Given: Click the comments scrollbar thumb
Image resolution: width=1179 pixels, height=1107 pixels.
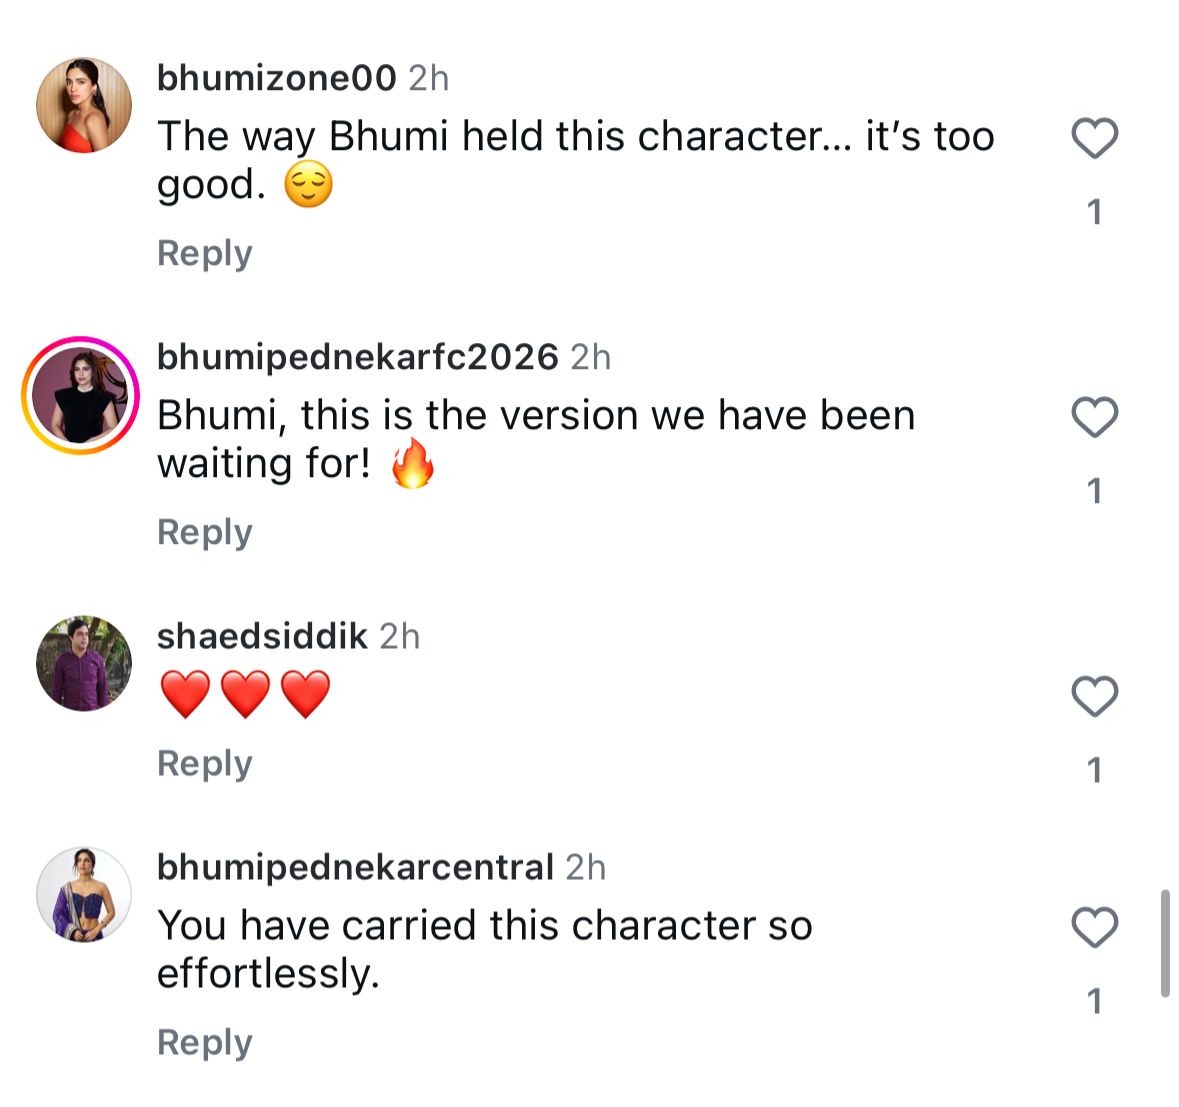Looking at the screenshot, I should 1165,943.
